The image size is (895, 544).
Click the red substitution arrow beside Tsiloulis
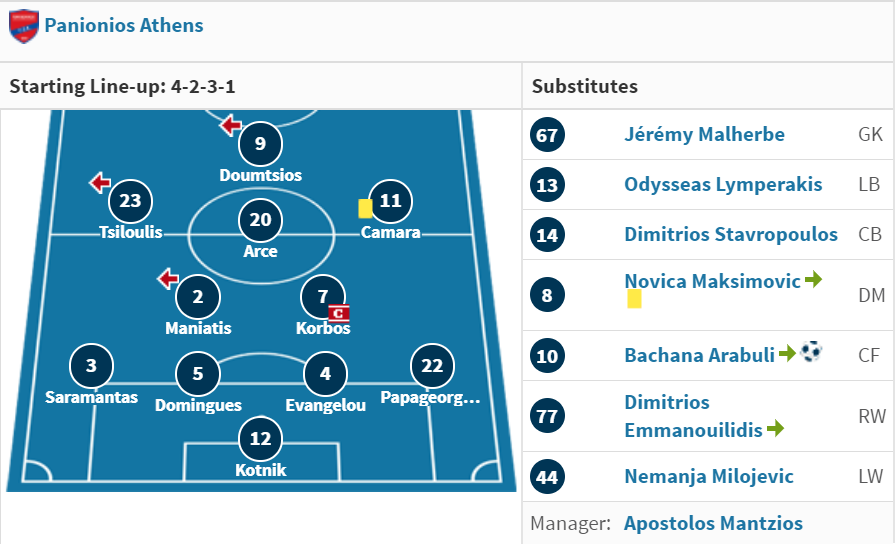[x=100, y=183]
